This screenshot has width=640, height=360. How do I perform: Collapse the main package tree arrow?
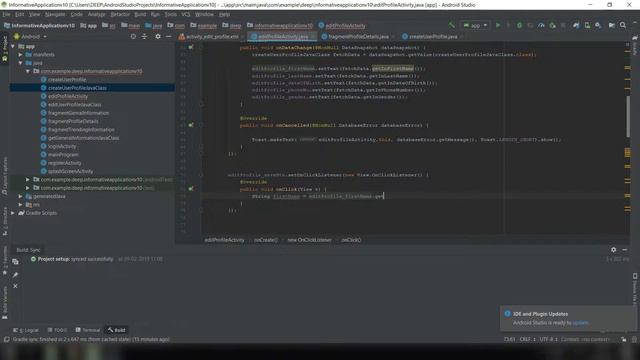pos(28,71)
